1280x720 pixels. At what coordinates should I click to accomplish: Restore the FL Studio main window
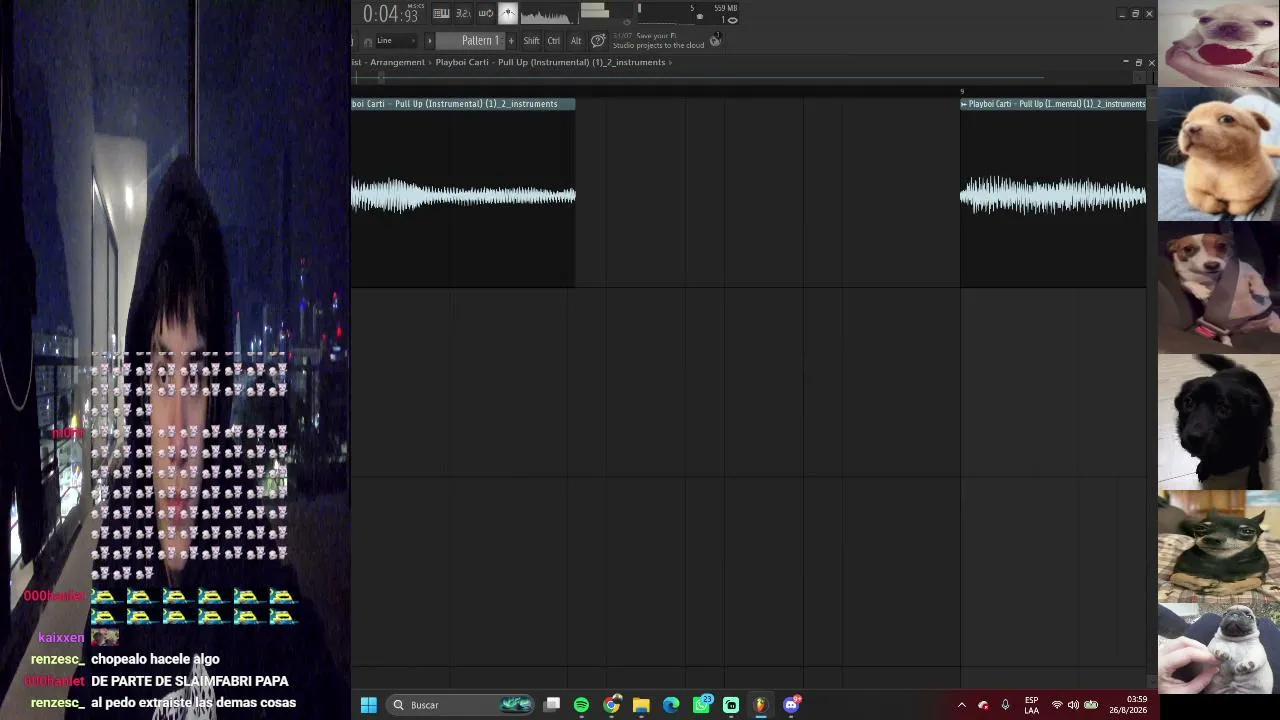(x=1135, y=14)
